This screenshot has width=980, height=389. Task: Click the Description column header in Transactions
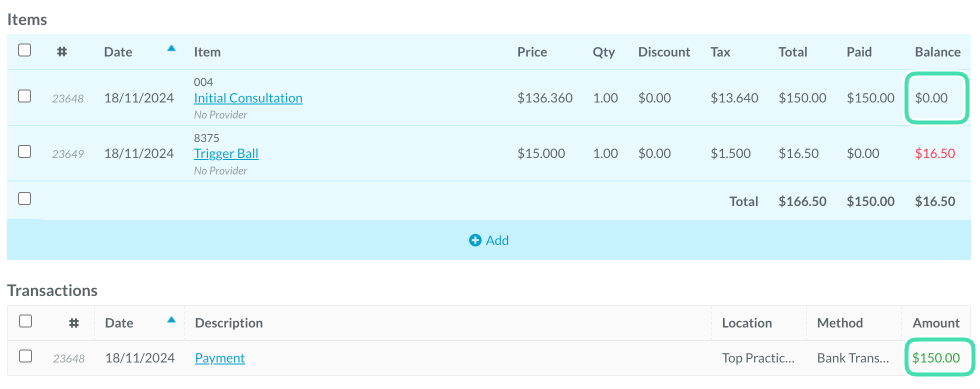tap(229, 323)
